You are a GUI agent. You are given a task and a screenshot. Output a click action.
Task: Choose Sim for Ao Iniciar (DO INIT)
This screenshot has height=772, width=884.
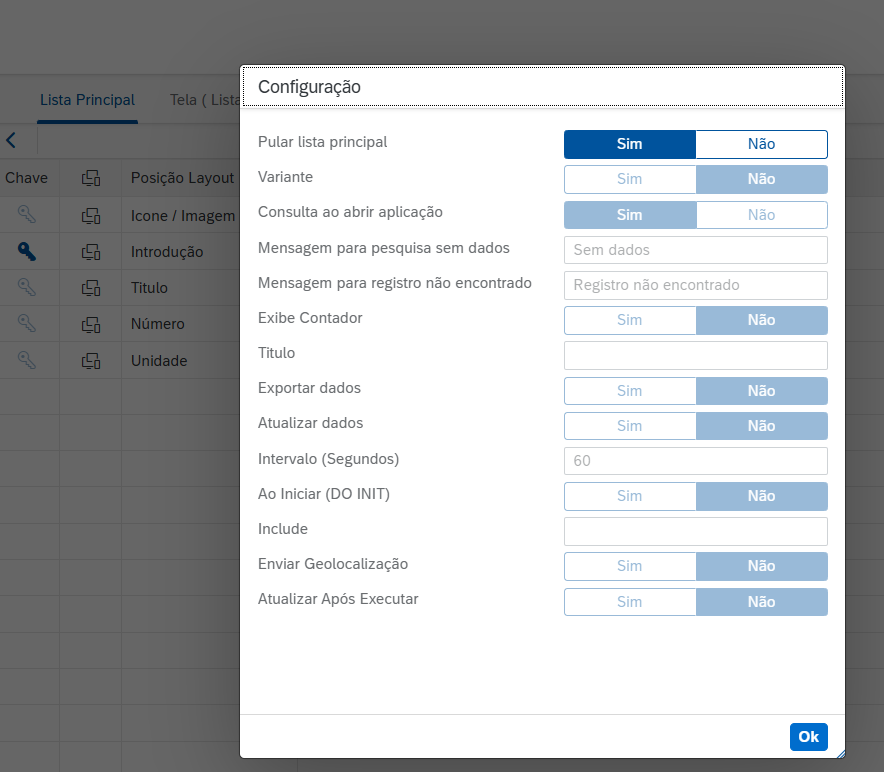click(x=630, y=496)
